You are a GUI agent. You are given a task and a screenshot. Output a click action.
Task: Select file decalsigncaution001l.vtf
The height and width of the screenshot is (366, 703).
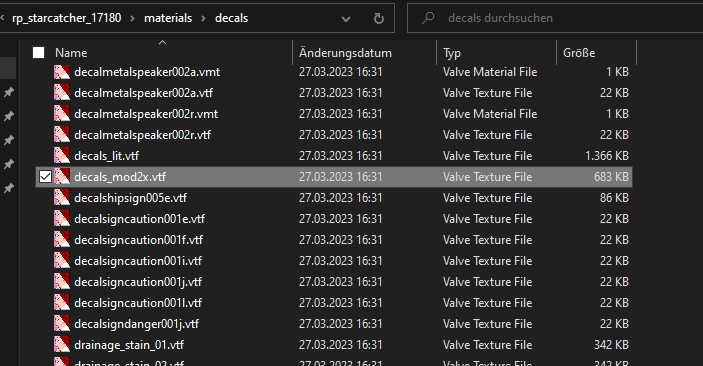(x=138, y=303)
